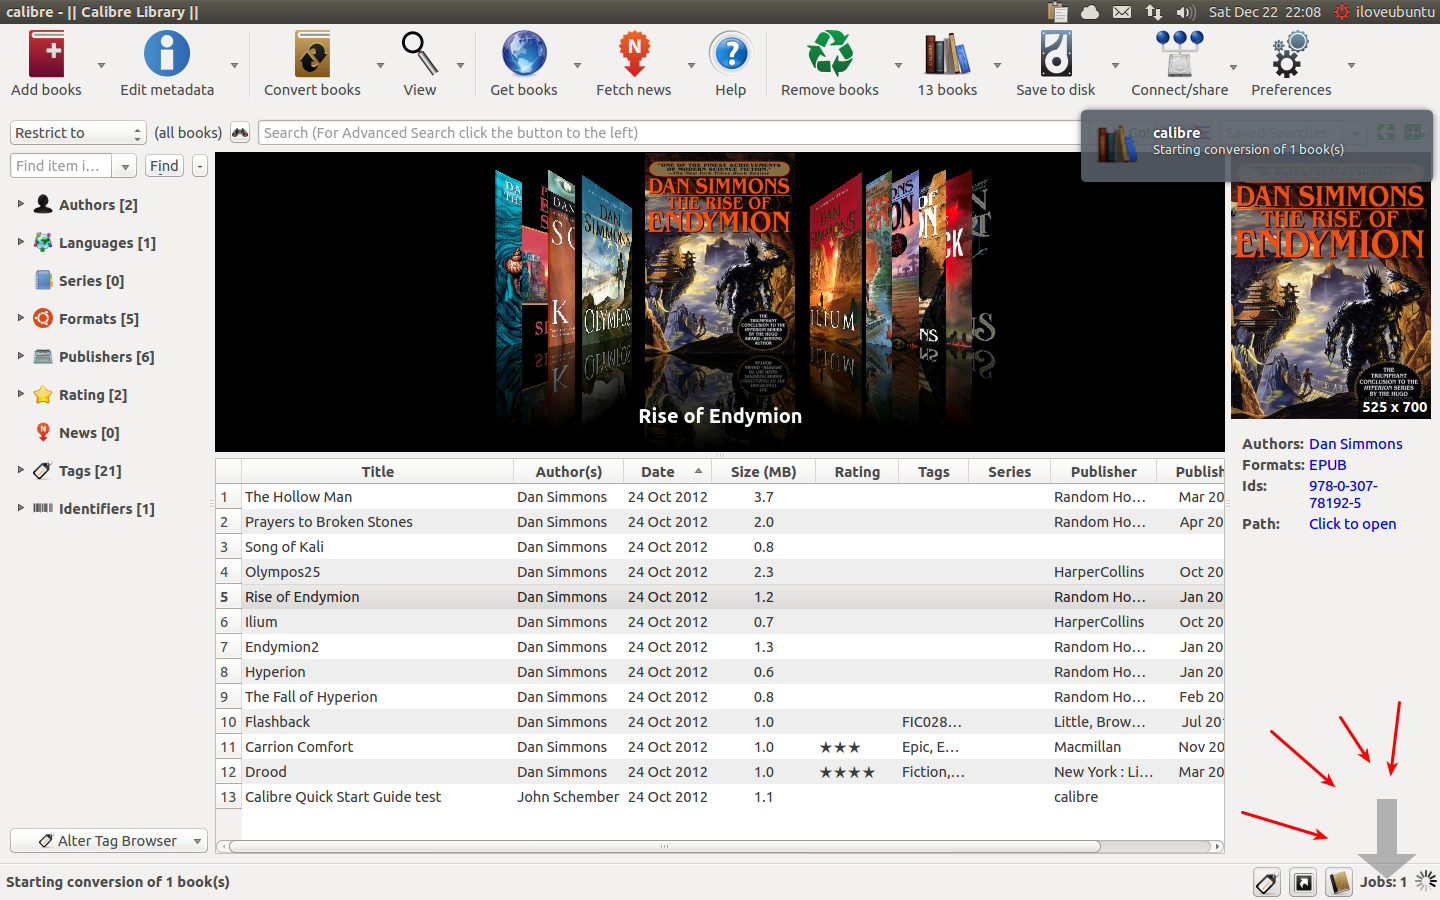Expand the Publishers [6] category
This screenshot has height=900, width=1440.
click(x=20, y=355)
